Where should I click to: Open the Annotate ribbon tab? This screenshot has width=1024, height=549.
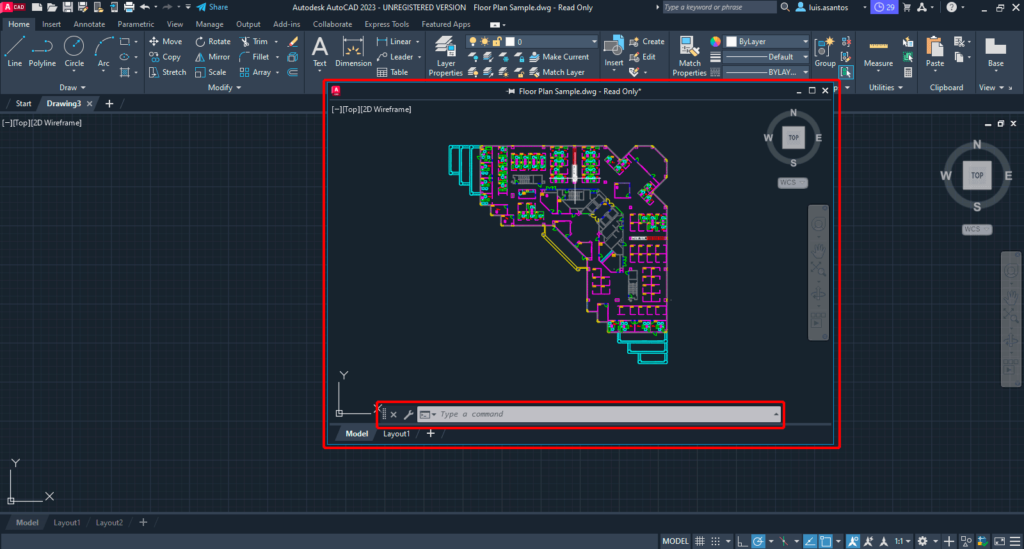pyautogui.click(x=89, y=24)
